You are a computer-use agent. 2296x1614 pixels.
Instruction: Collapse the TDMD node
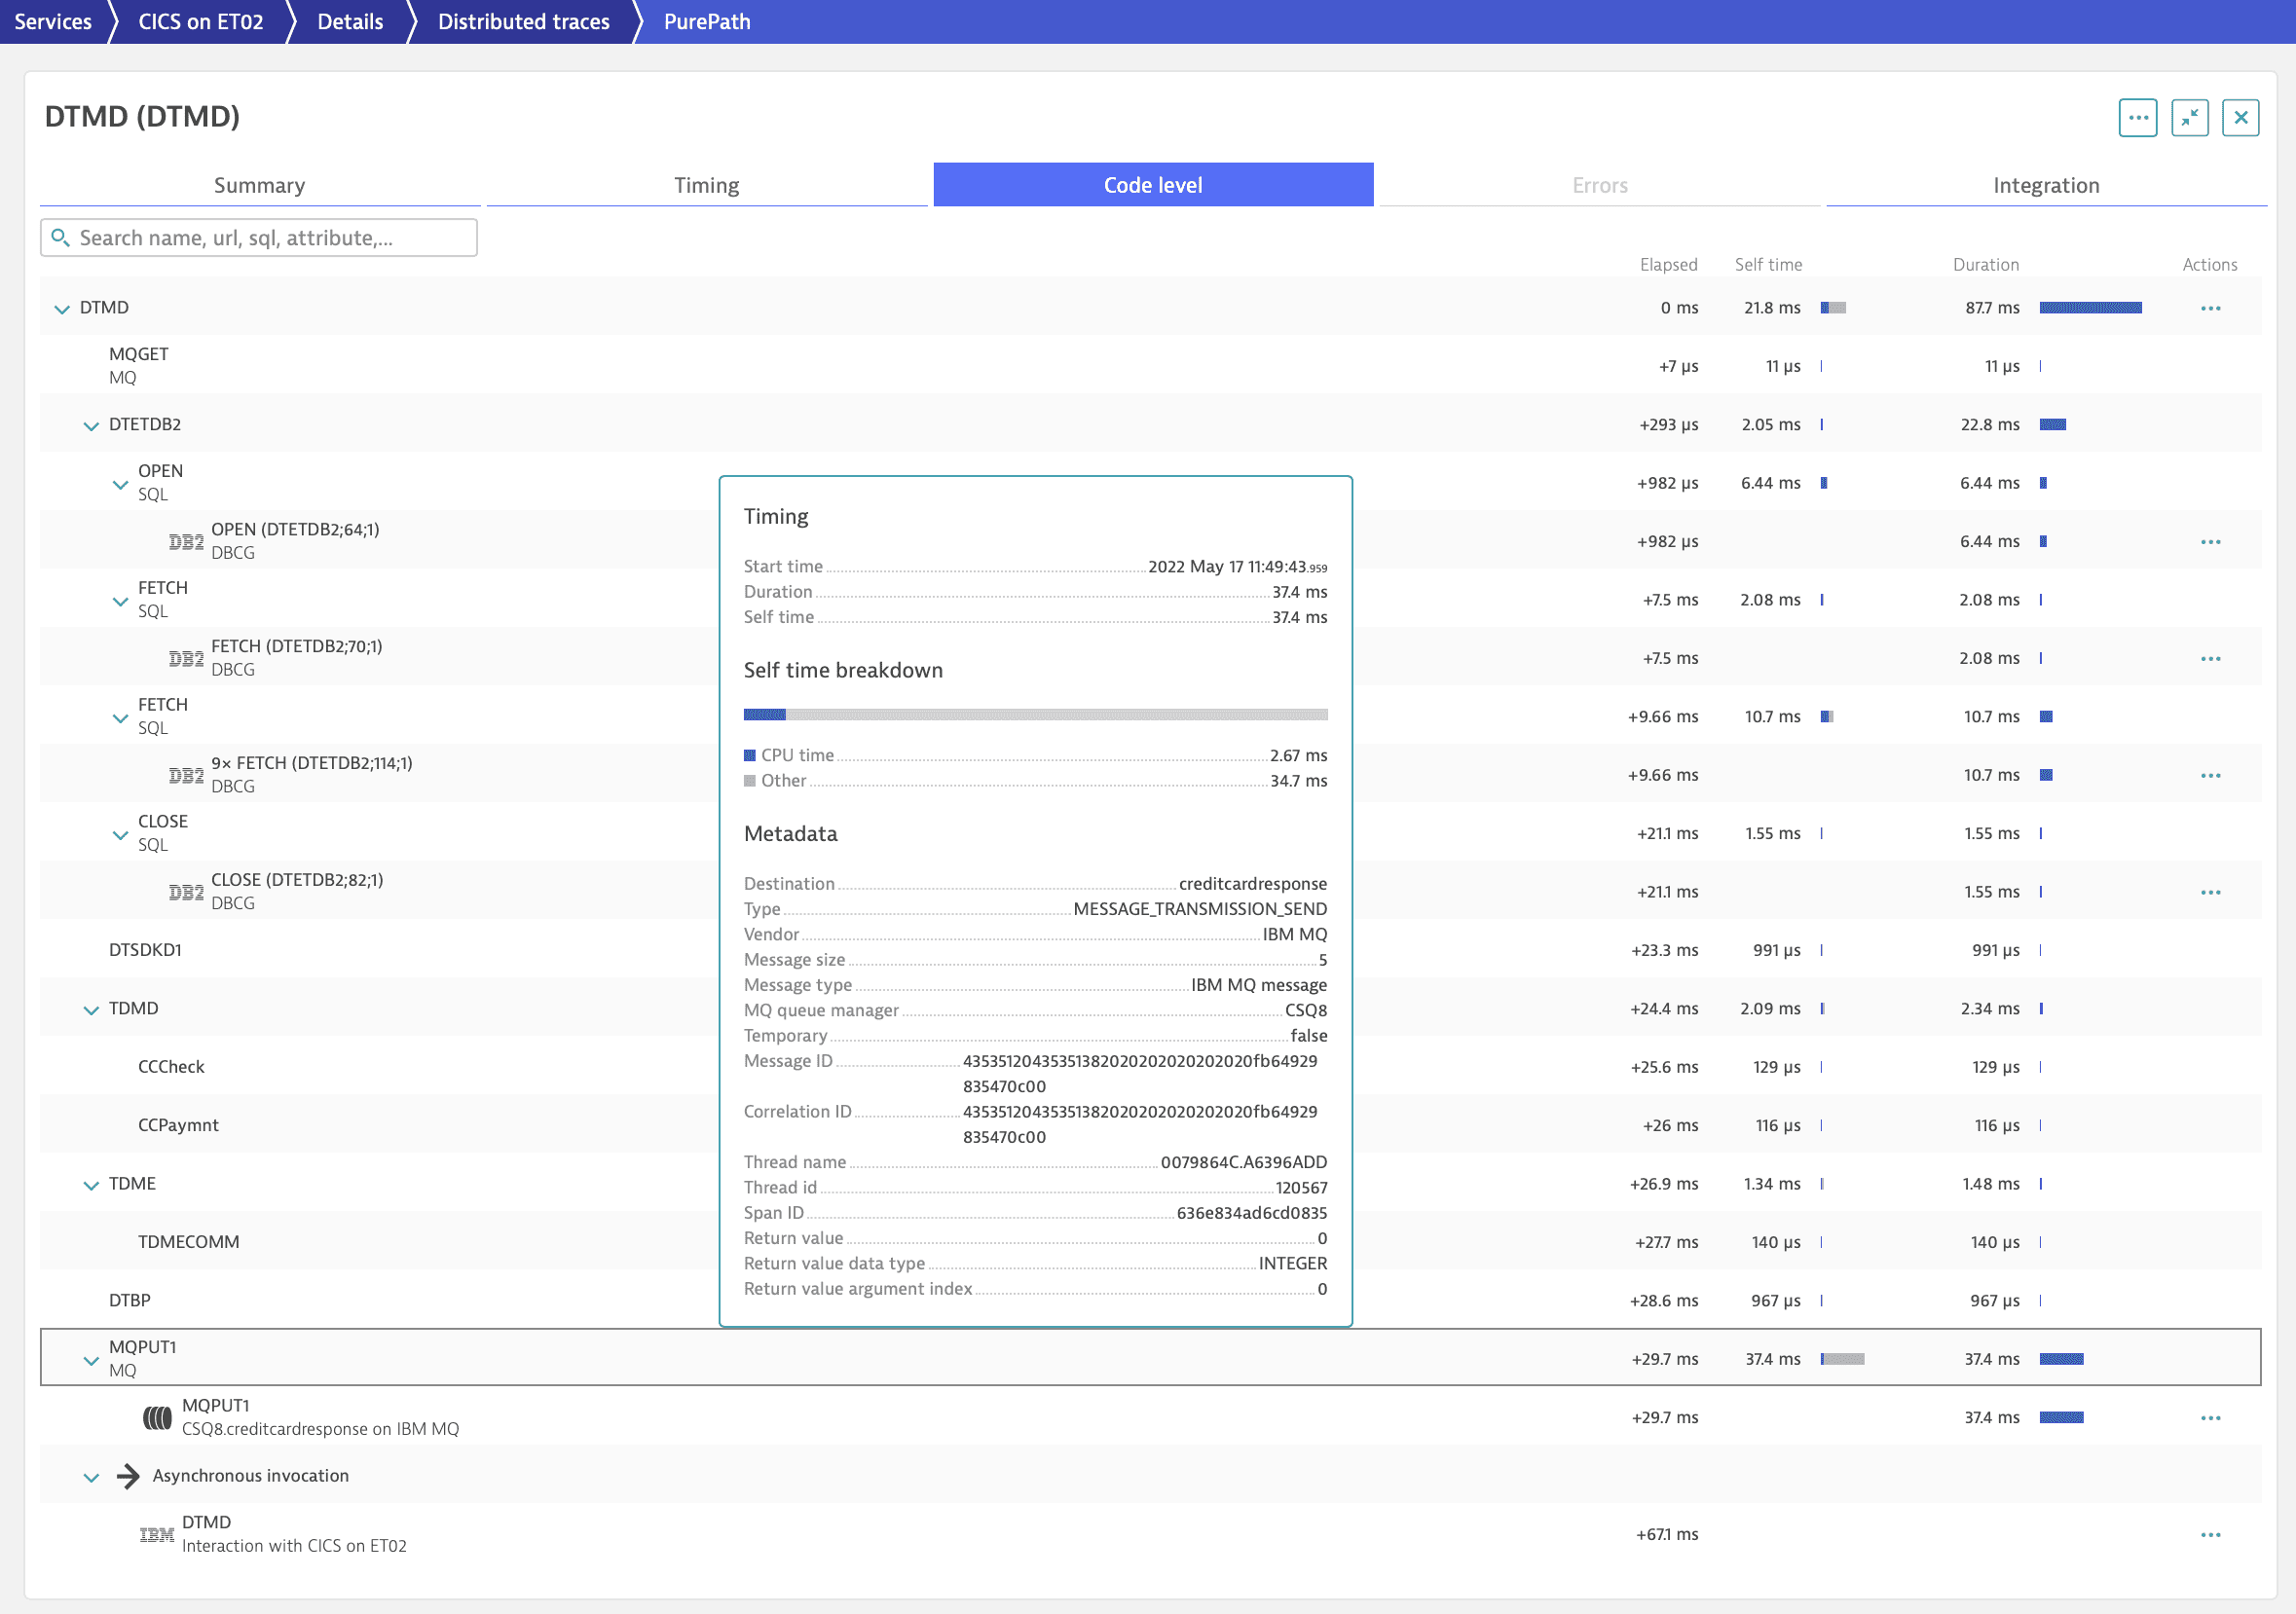[91, 1010]
